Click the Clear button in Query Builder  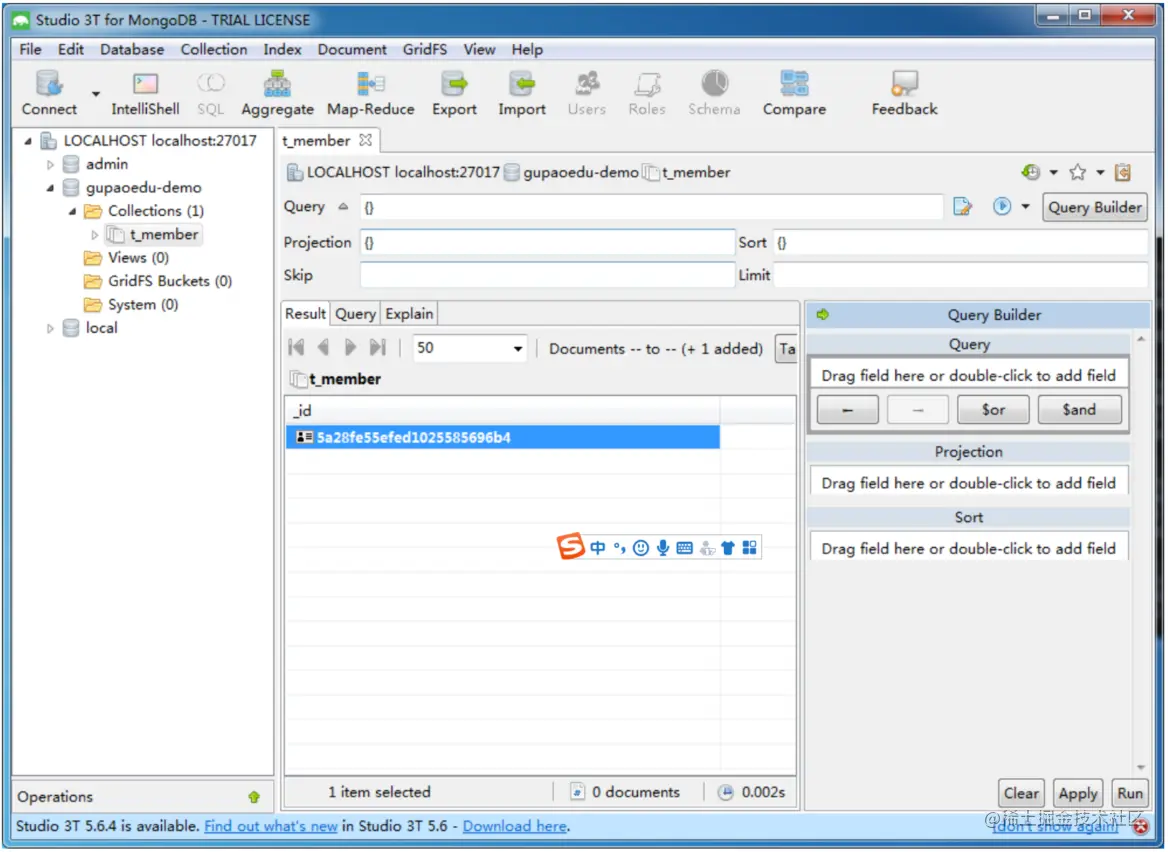click(1021, 793)
